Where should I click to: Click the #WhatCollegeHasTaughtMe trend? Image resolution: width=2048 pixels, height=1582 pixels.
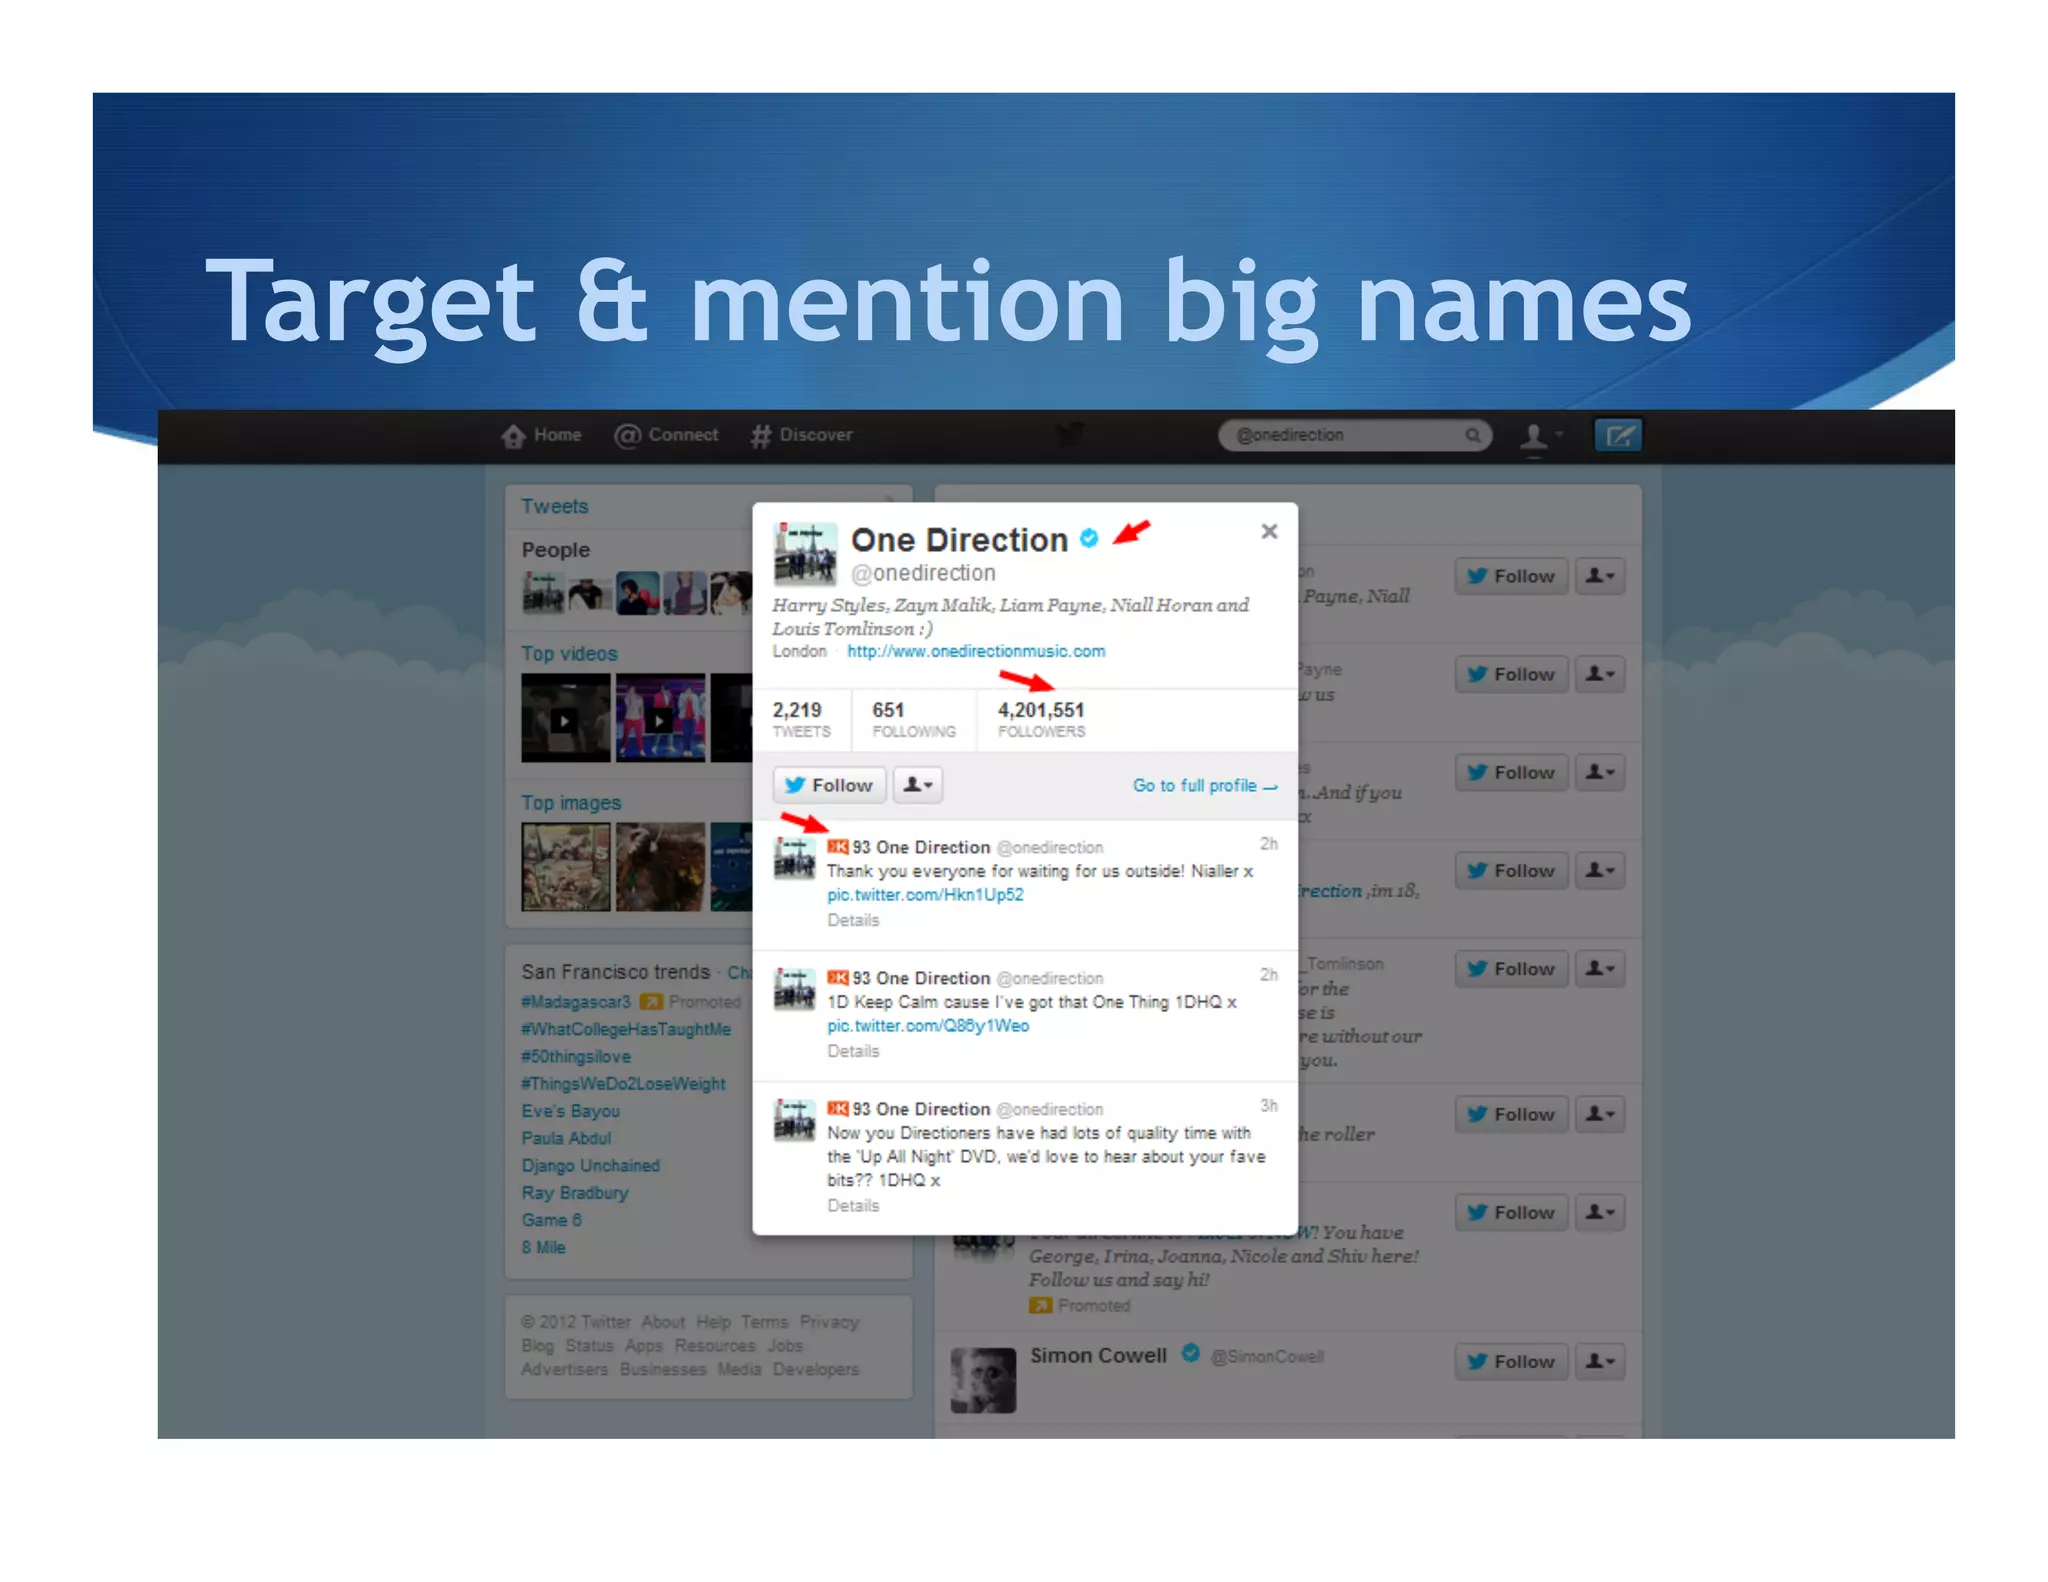(x=626, y=1029)
